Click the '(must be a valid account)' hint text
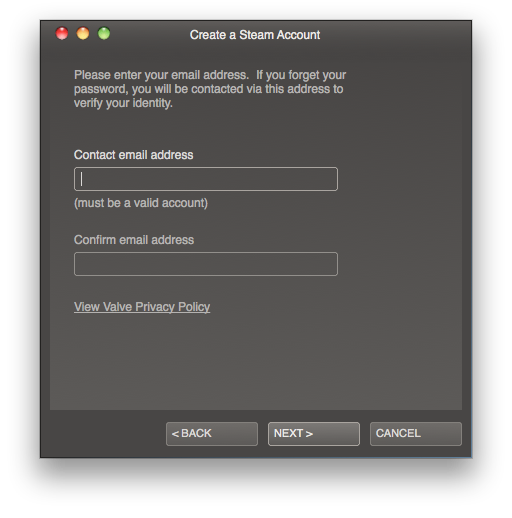 [141, 203]
